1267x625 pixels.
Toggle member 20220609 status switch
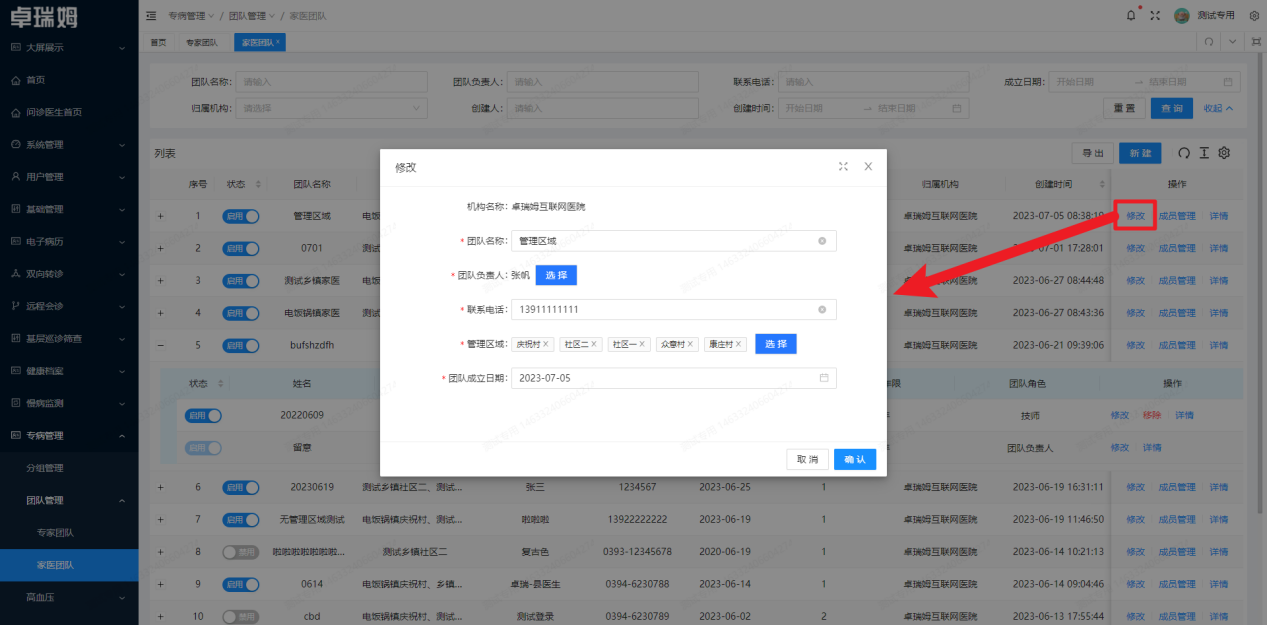(203, 415)
